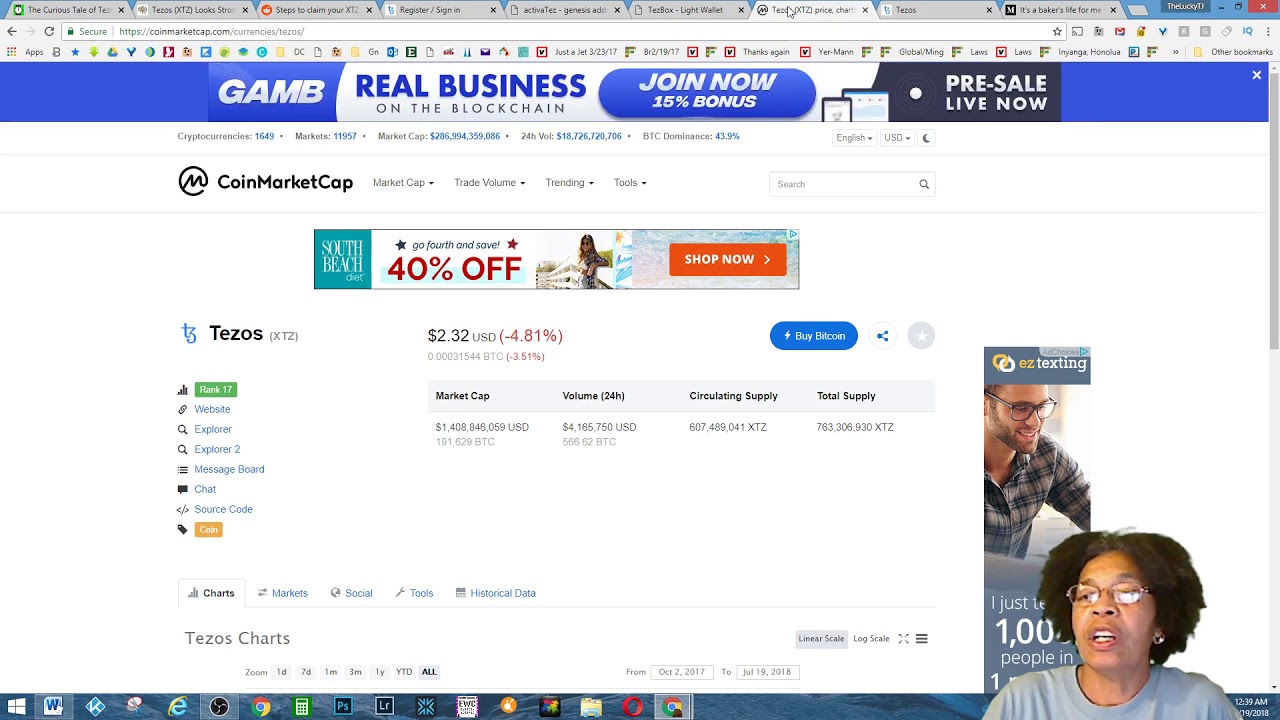1280x720 pixels.
Task: Open File Explorer from the taskbar
Action: [591, 707]
